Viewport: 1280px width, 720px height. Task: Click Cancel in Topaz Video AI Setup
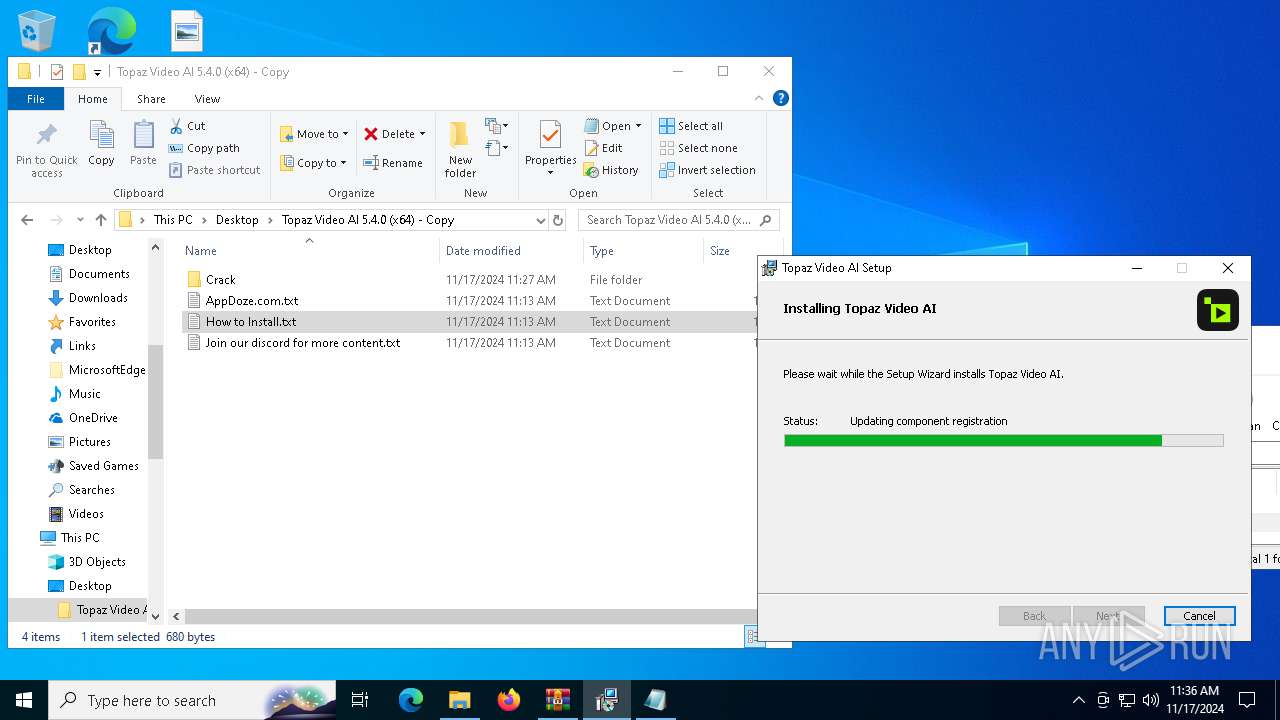(x=1199, y=616)
